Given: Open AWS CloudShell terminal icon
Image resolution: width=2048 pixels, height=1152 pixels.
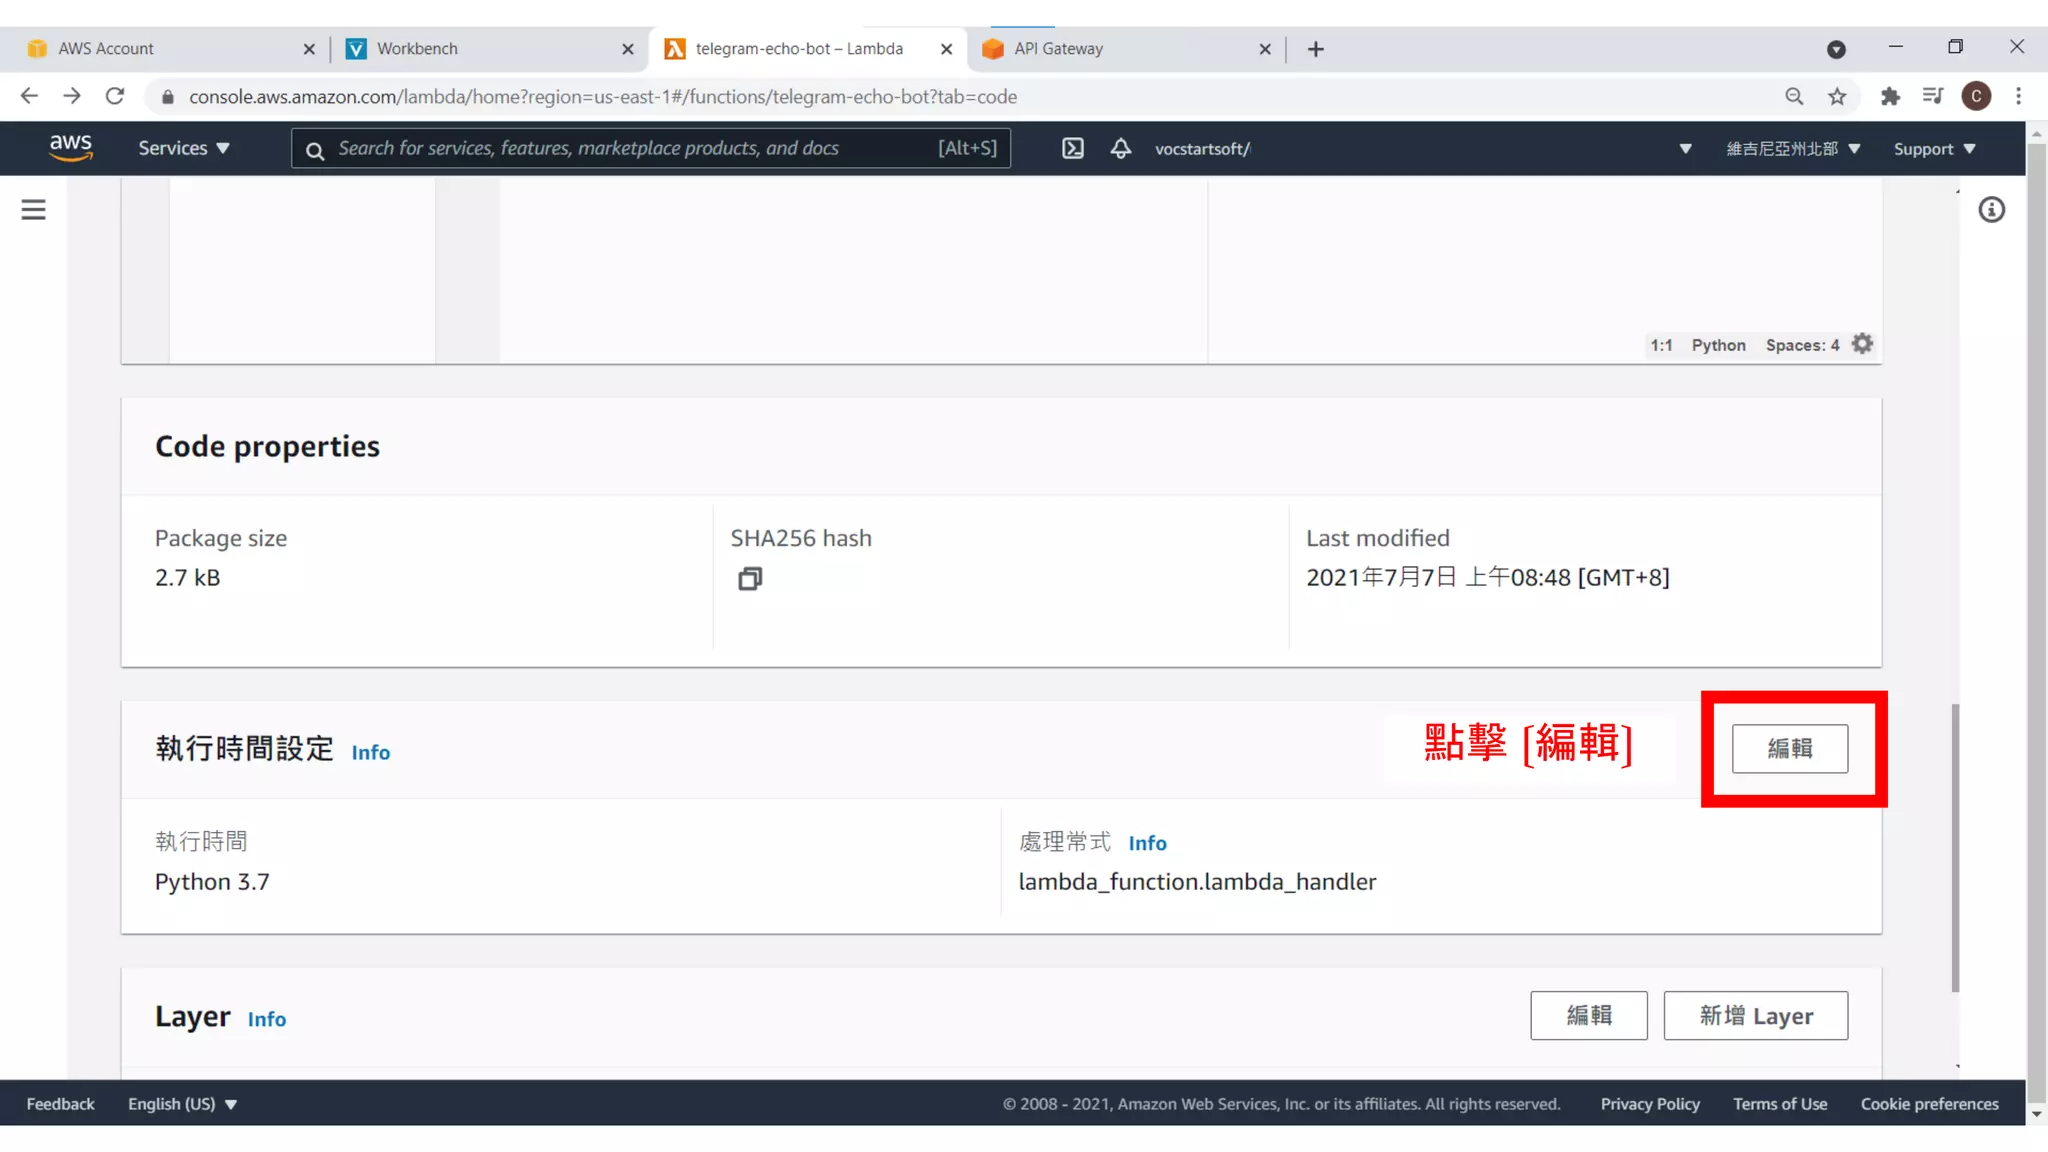Looking at the screenshot, I should click(x=1072, y=149).
